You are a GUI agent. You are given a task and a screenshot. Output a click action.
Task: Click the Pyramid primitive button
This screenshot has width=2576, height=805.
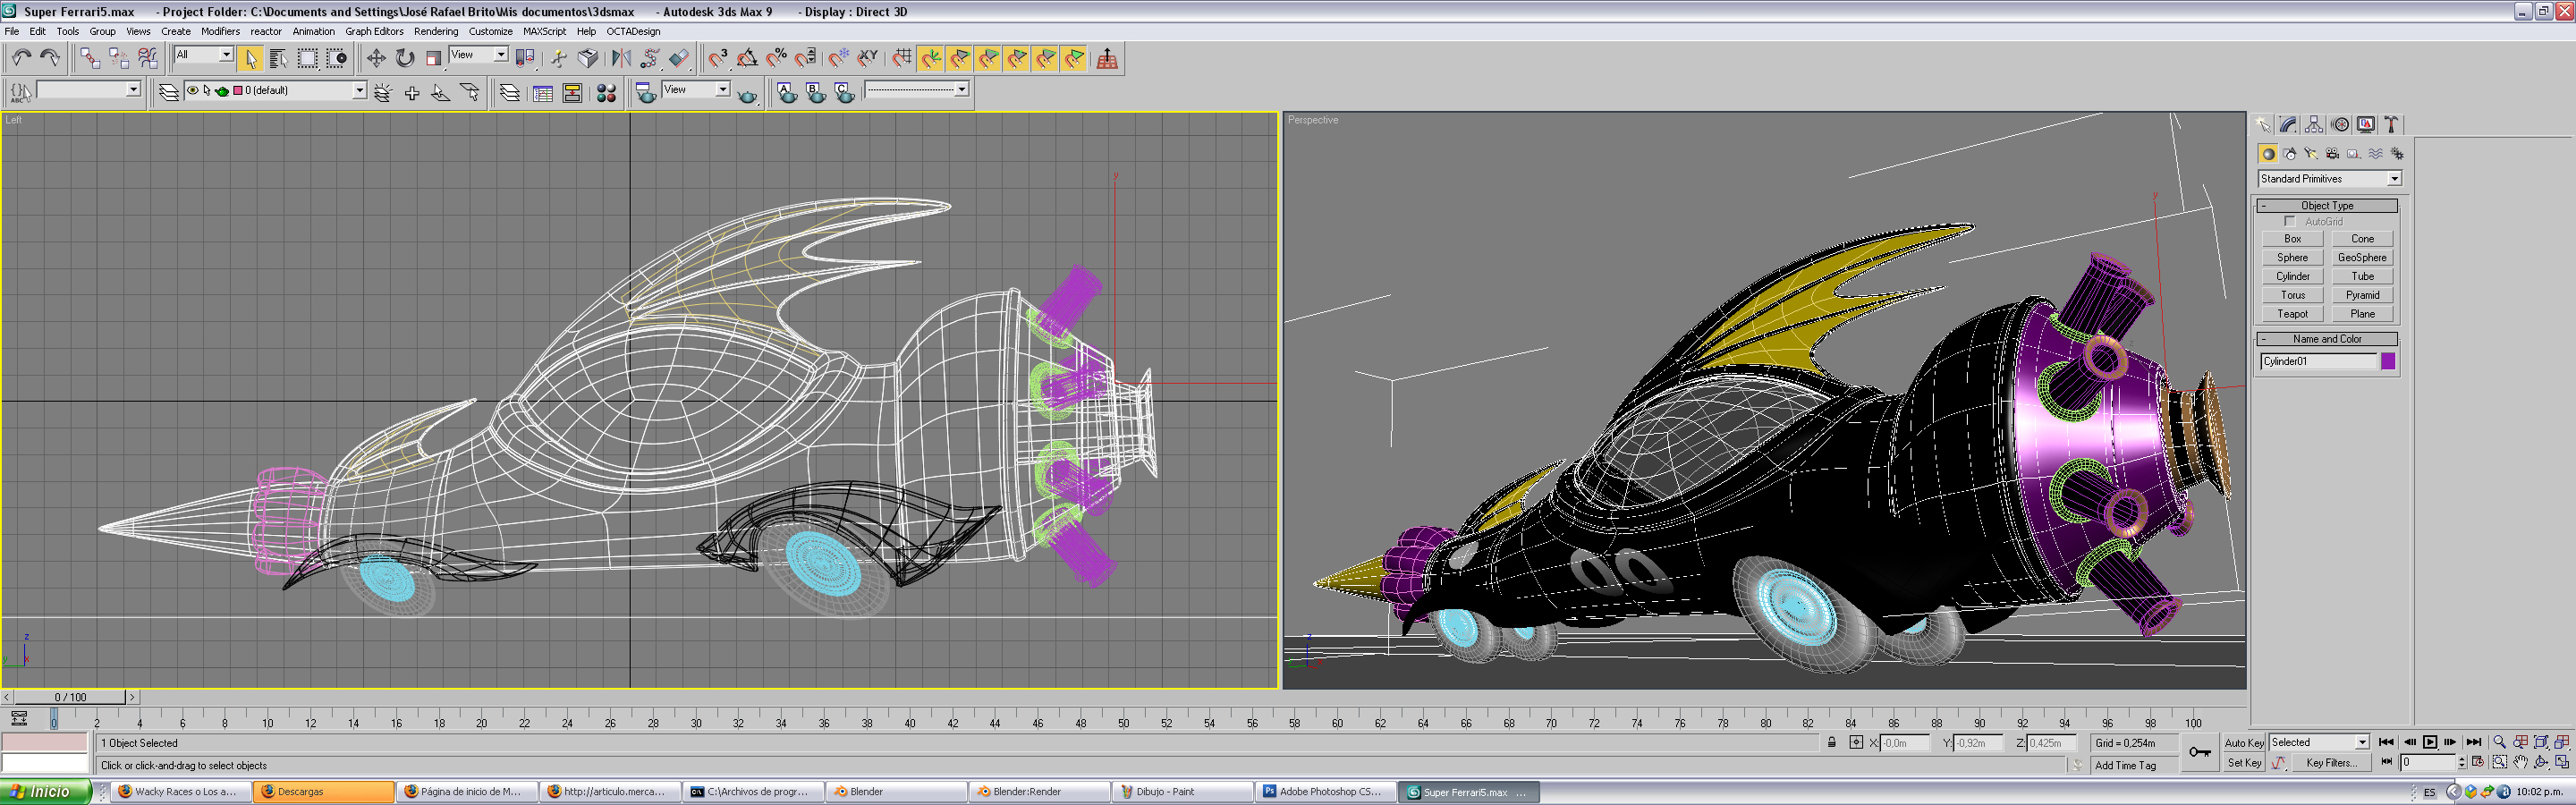[2362, 295]
